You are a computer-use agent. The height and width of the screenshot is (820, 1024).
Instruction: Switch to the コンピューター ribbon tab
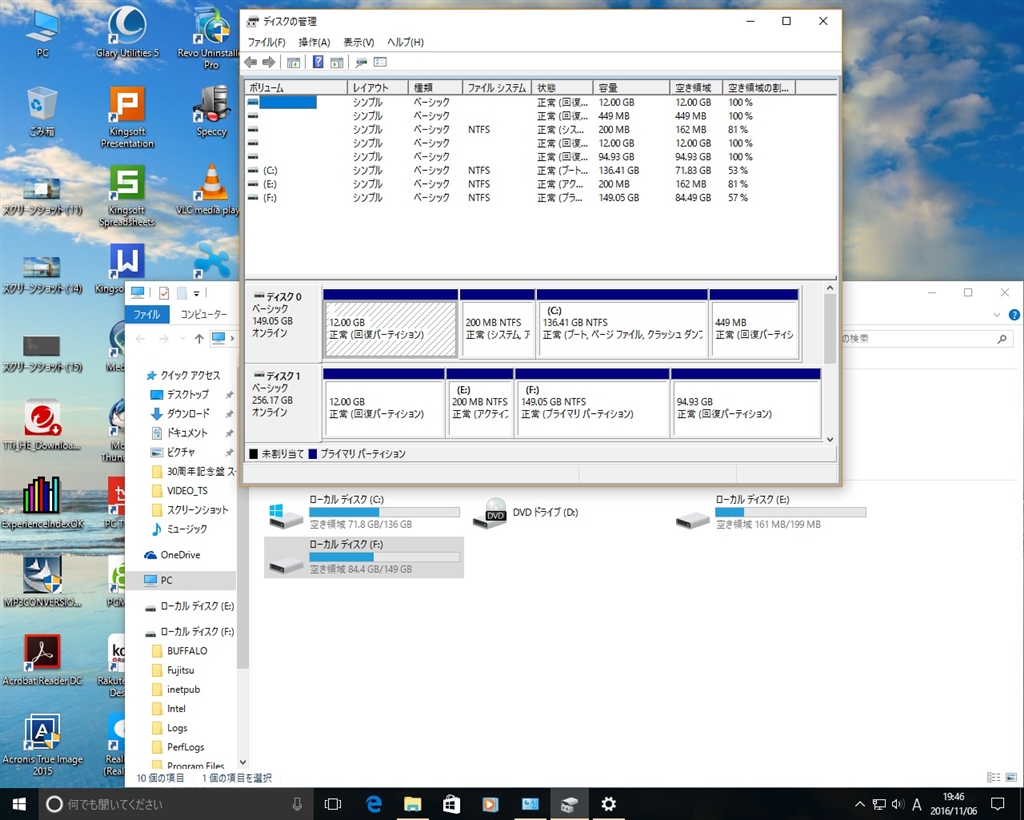point(203,314)
